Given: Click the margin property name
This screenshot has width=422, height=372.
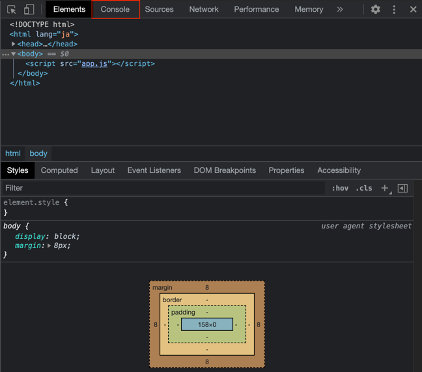Looking at the screenshot, I should click(x=29, y=246).
